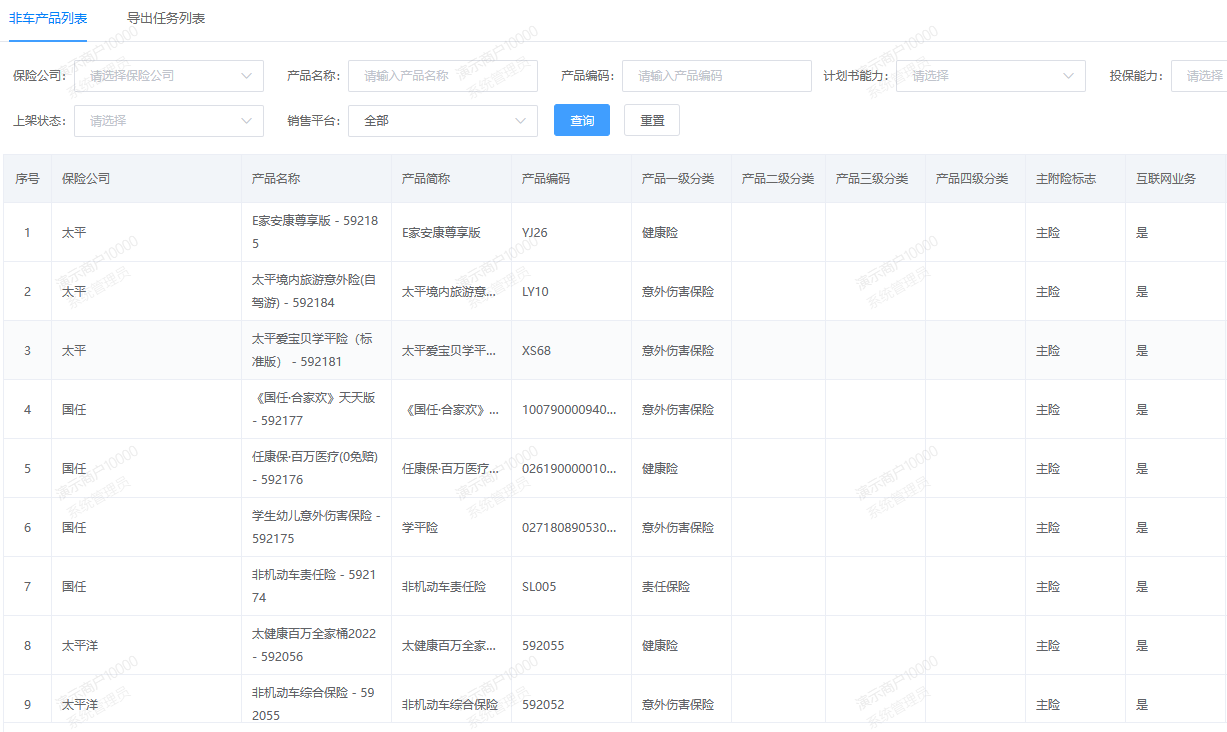Click the 销售平台 chevron arrow icon
This screenshot has height=732, width=1227.
pyautogui.click(x=520, y=121)
